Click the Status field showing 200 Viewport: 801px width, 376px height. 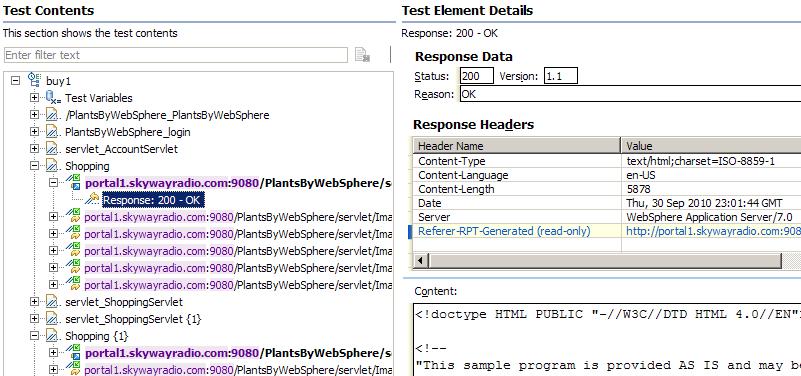[476, 76]
